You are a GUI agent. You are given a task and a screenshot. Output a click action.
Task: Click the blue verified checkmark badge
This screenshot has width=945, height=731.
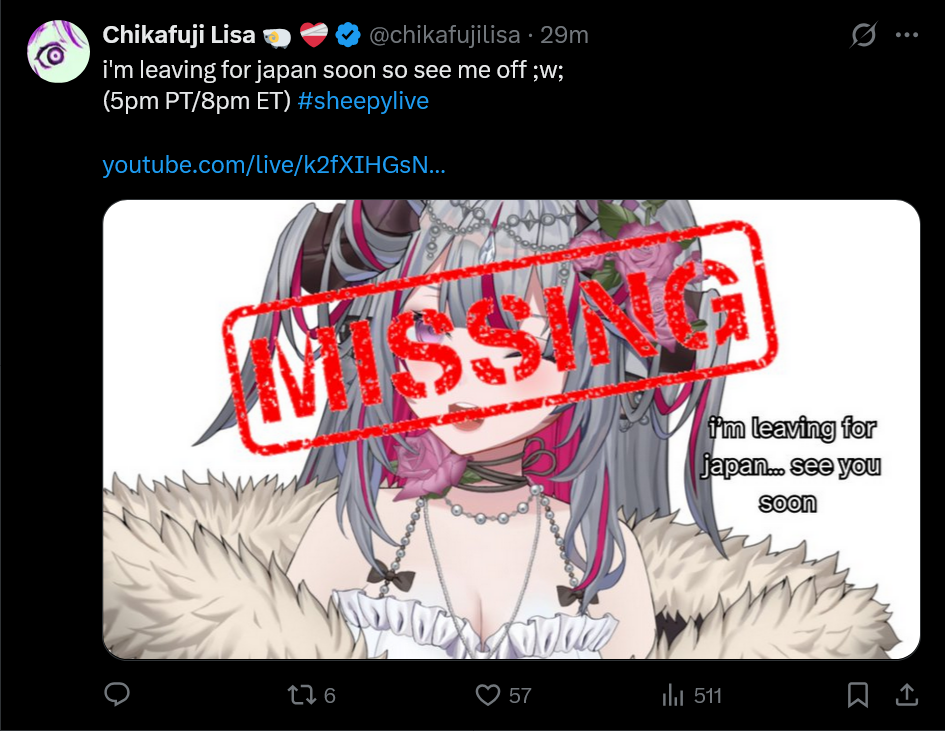(348, 35)
